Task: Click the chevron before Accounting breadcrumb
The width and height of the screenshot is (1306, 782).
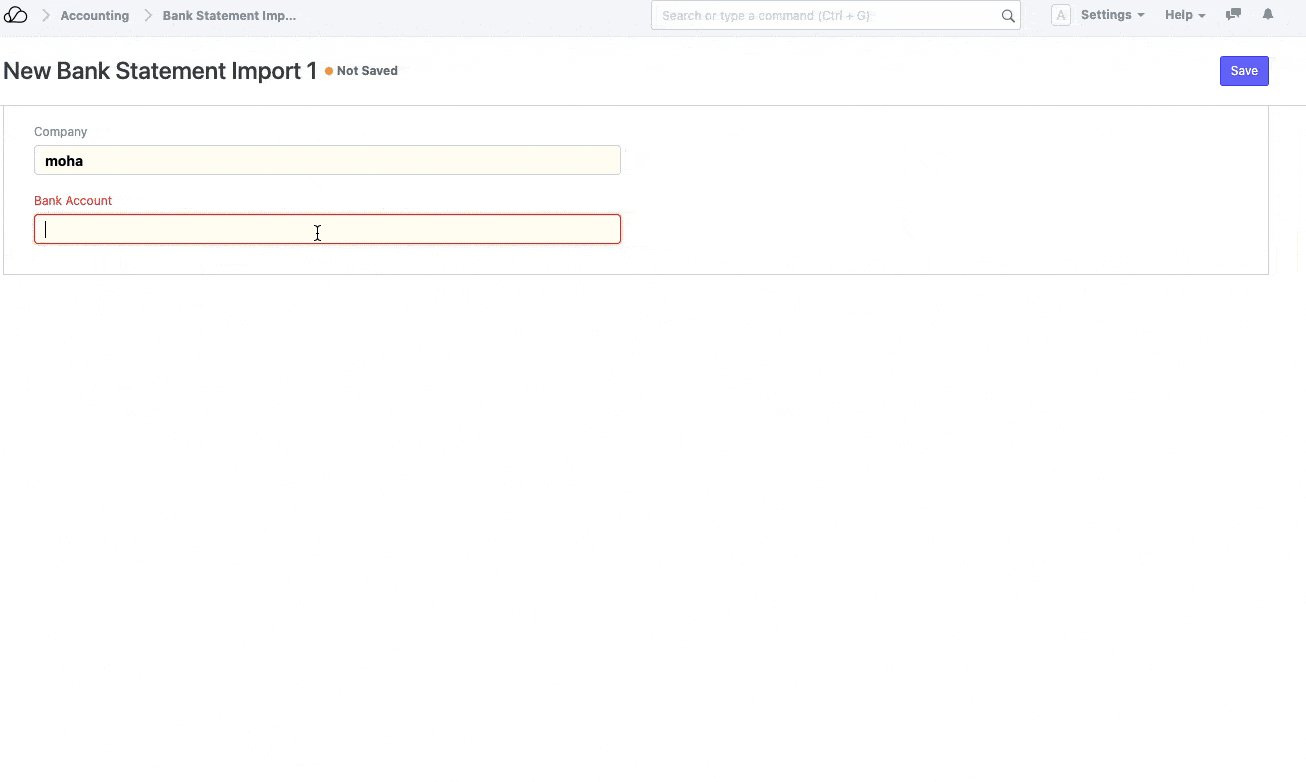Action: point(45,15)
